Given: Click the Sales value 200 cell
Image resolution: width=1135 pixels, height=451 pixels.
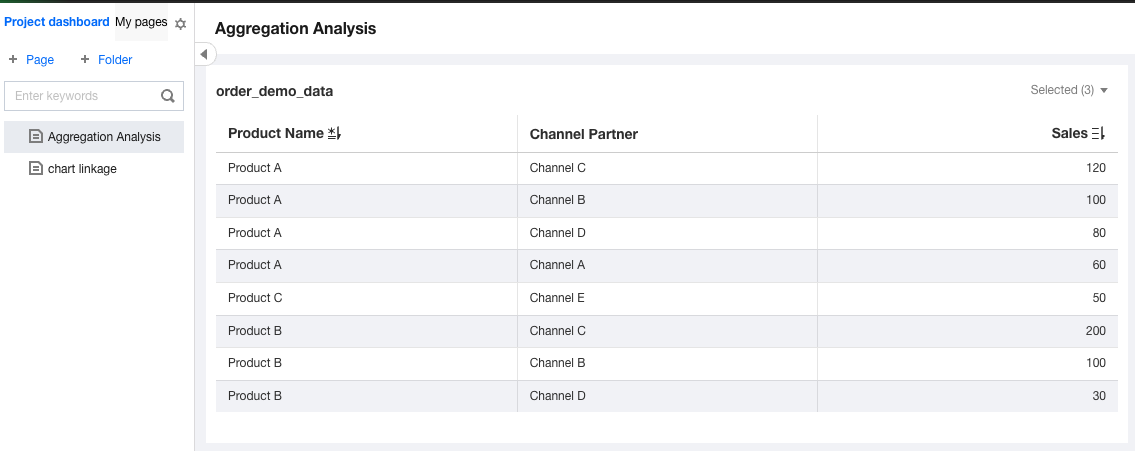Looking at the screenshot, I should (1095, 331).
